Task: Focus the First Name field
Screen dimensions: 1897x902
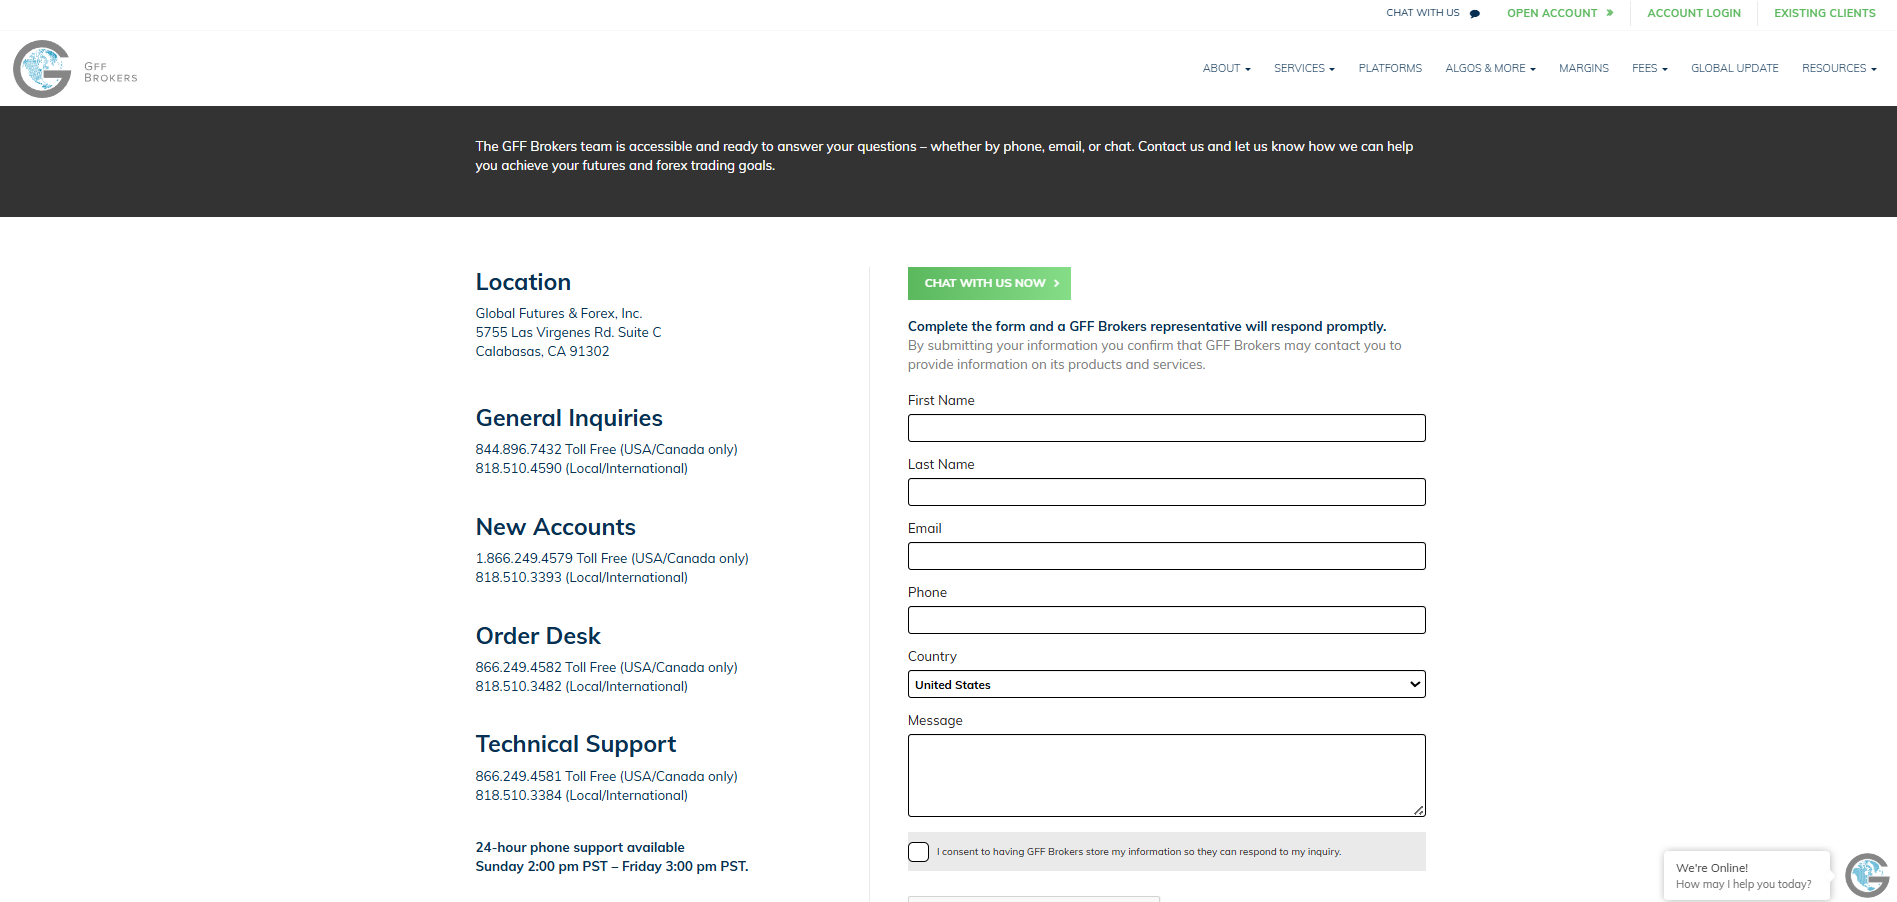Action: [1166, 428]
